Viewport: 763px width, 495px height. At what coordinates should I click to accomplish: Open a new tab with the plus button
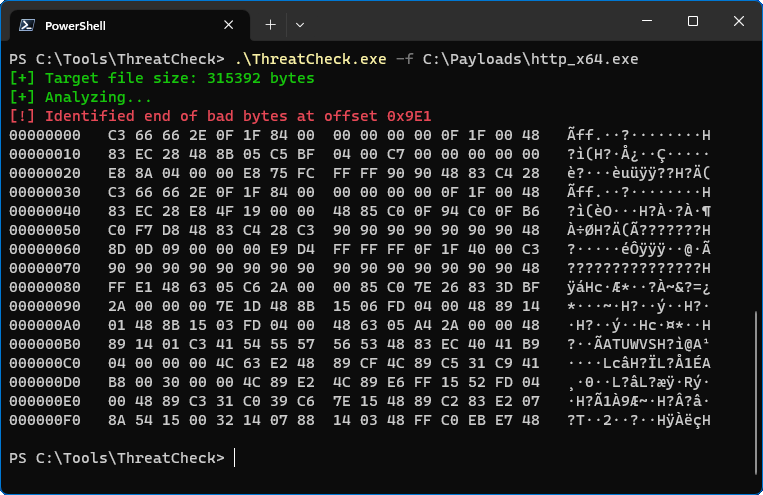tap(270, 24)
